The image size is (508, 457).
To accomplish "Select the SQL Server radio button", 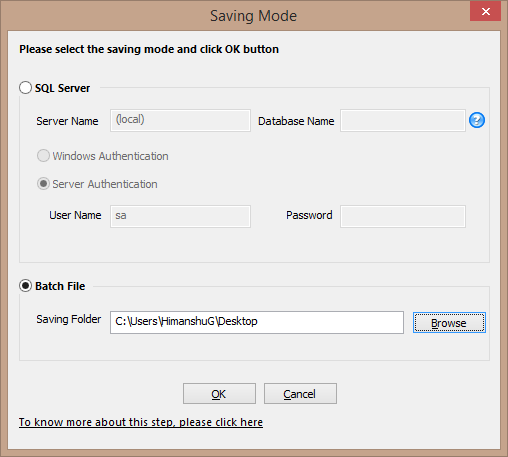I will 25,88.
